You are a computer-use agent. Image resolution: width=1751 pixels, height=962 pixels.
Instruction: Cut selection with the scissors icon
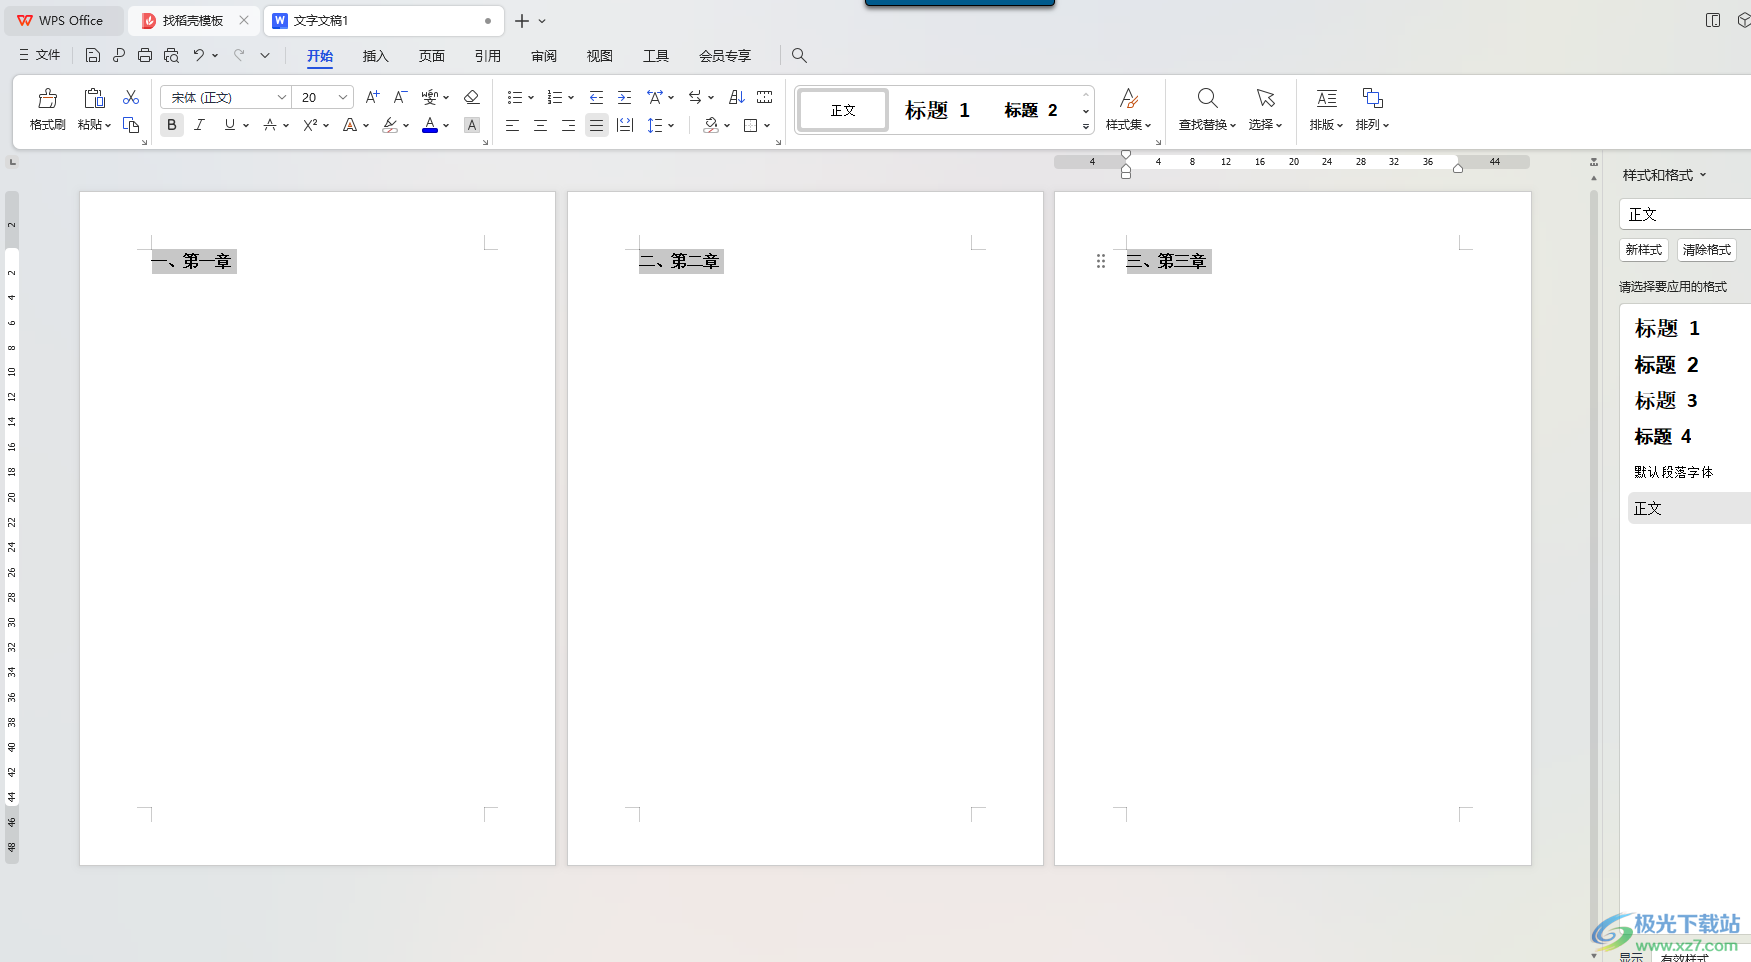click(131, 97)
